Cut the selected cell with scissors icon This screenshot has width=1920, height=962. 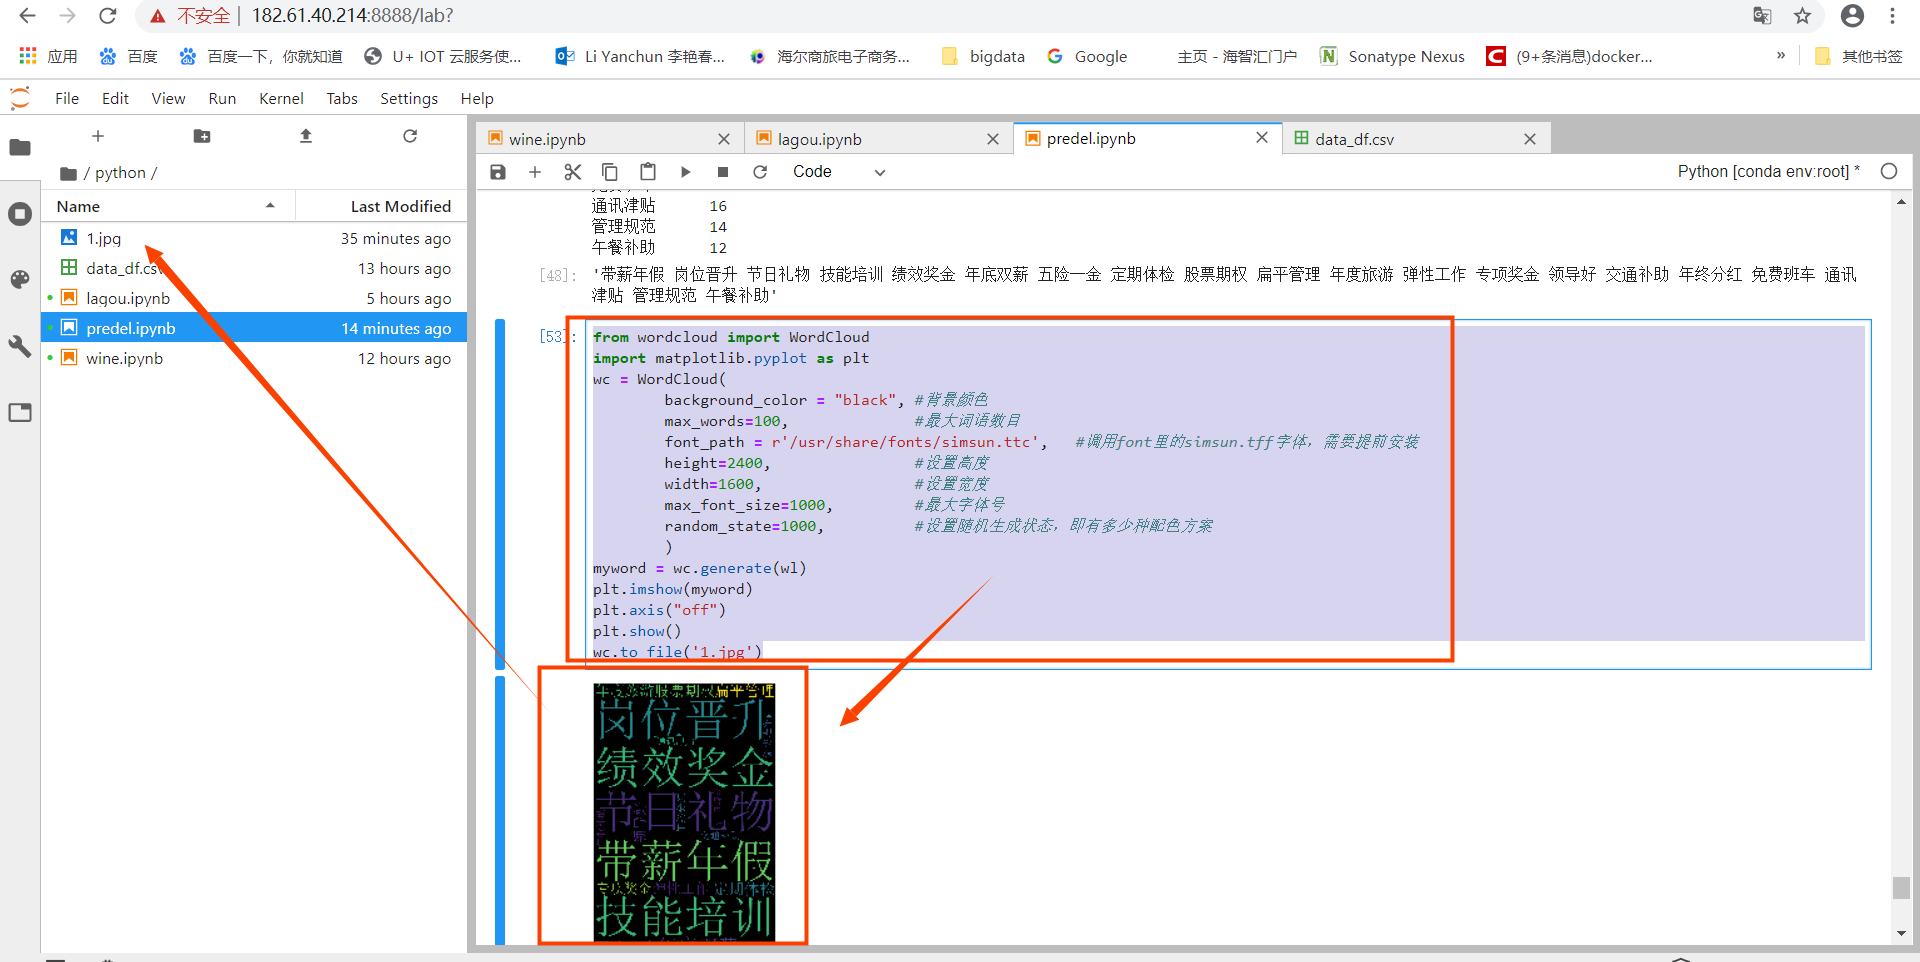point(573,171)
